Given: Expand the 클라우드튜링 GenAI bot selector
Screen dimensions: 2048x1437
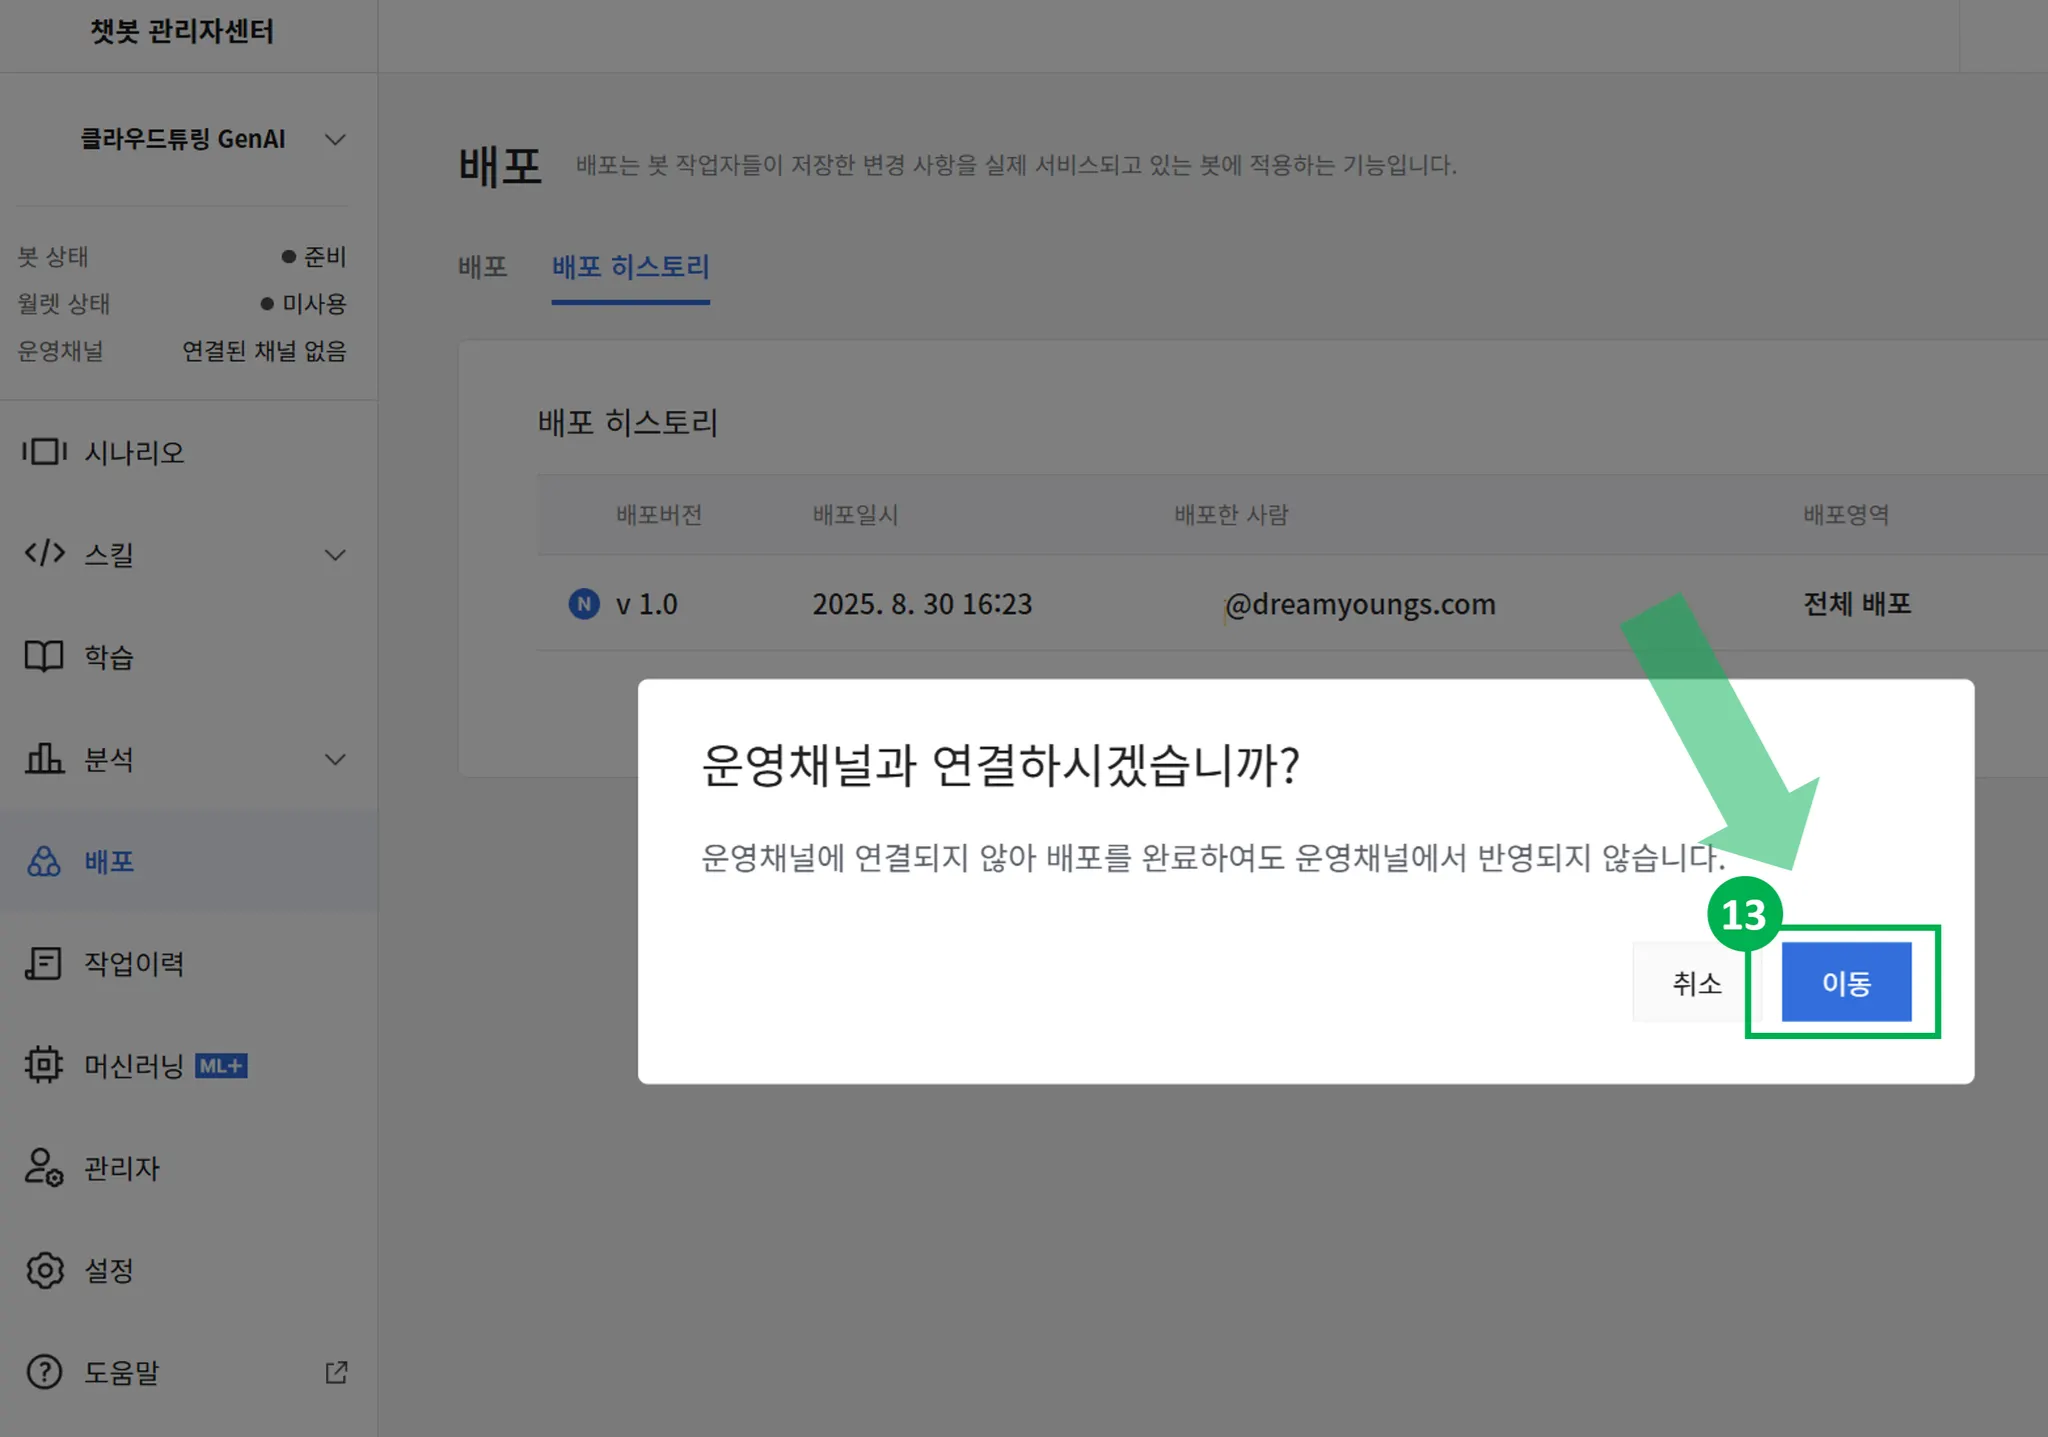Looking at the screenshot, I should 335,139.
